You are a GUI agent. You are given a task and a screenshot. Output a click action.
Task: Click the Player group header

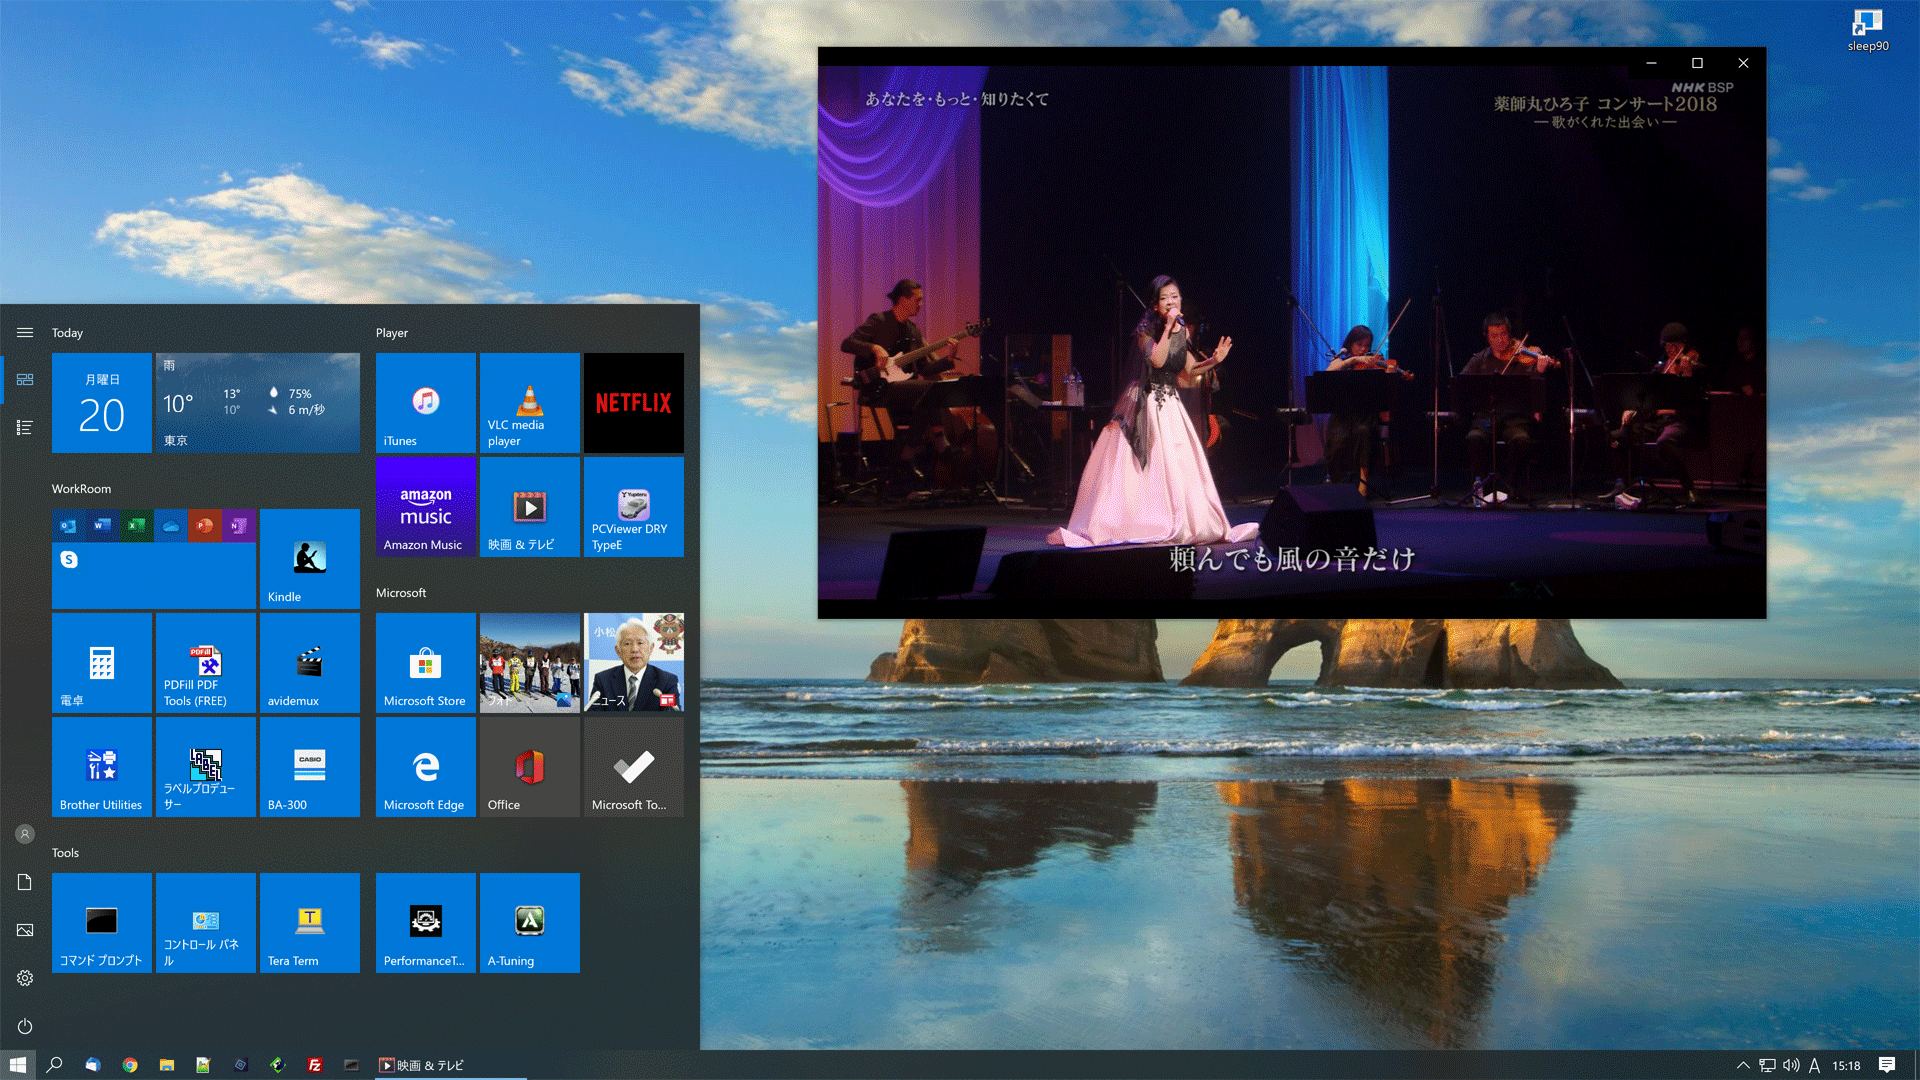click(x=392, y=333)
